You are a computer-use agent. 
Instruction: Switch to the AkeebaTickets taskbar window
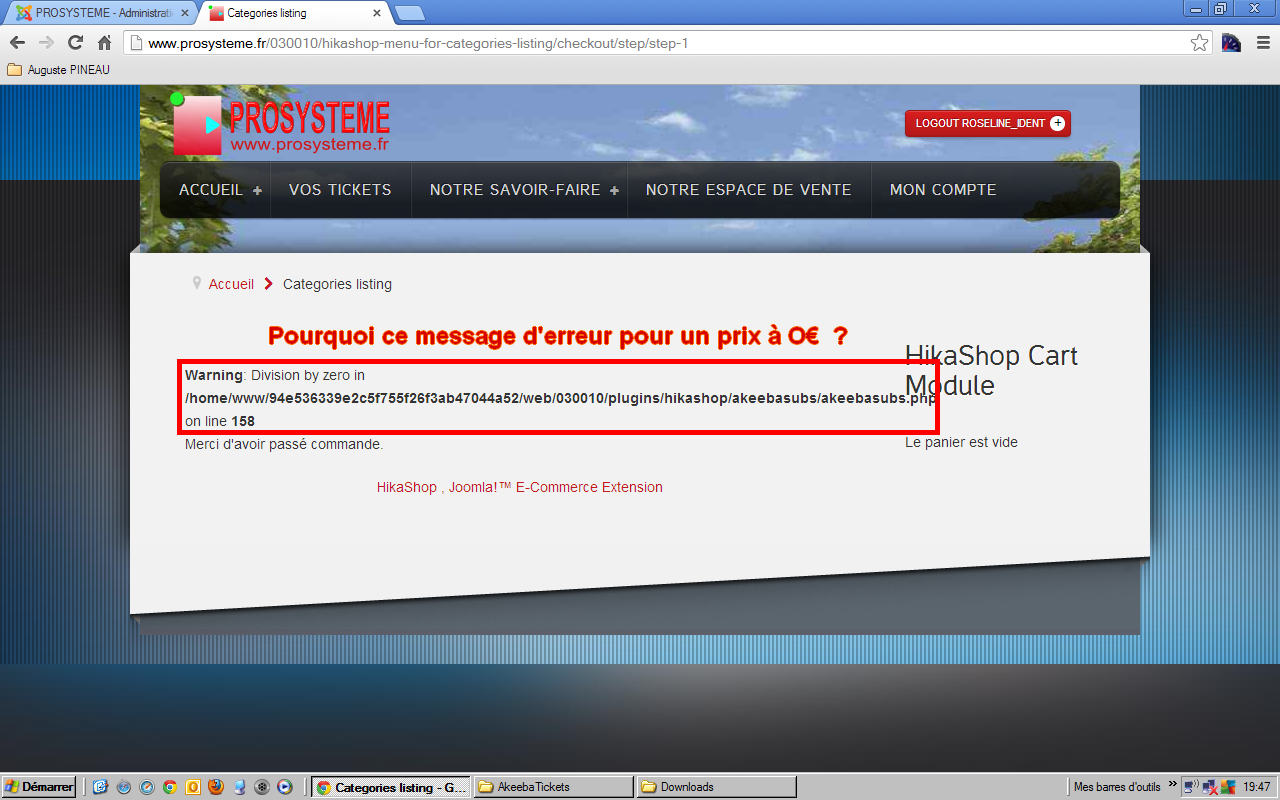tap(553, 787)
